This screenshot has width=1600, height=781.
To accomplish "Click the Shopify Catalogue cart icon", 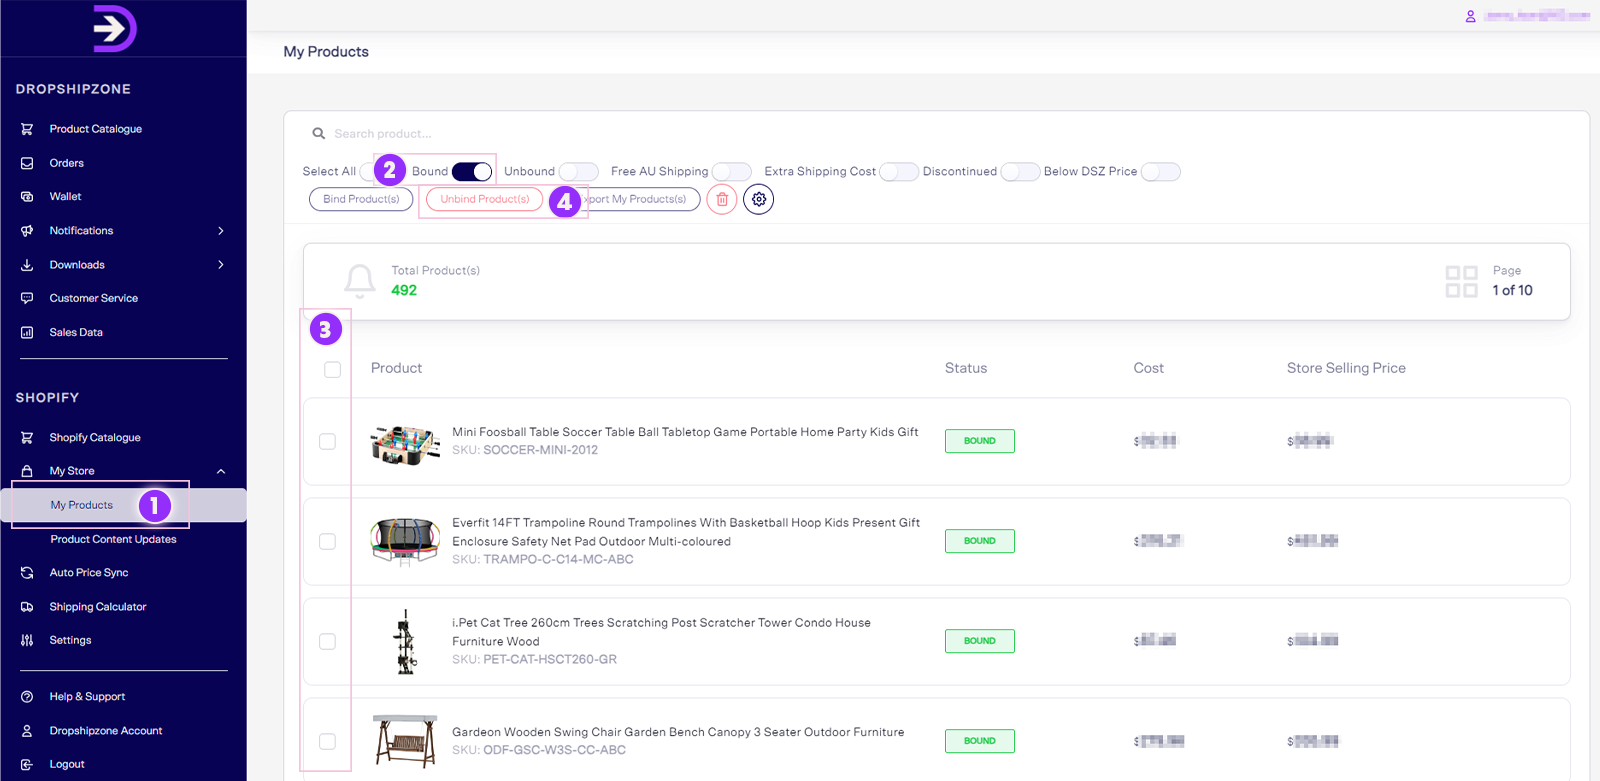I will pos(27,437).
